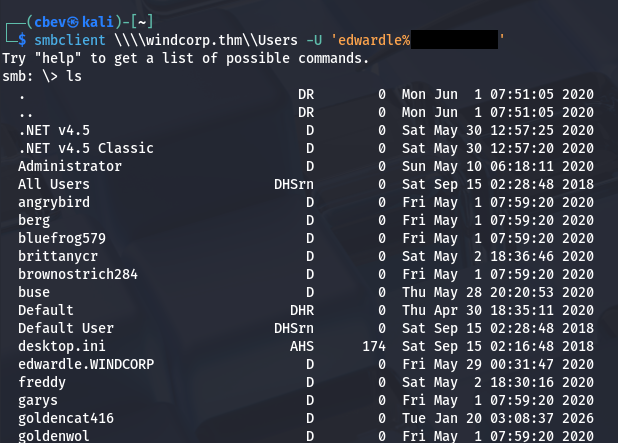This screenshot has height=443, width=618.
Task: Click the 2026 date on goldencat416 row
Action: click(x=578, y=418)
